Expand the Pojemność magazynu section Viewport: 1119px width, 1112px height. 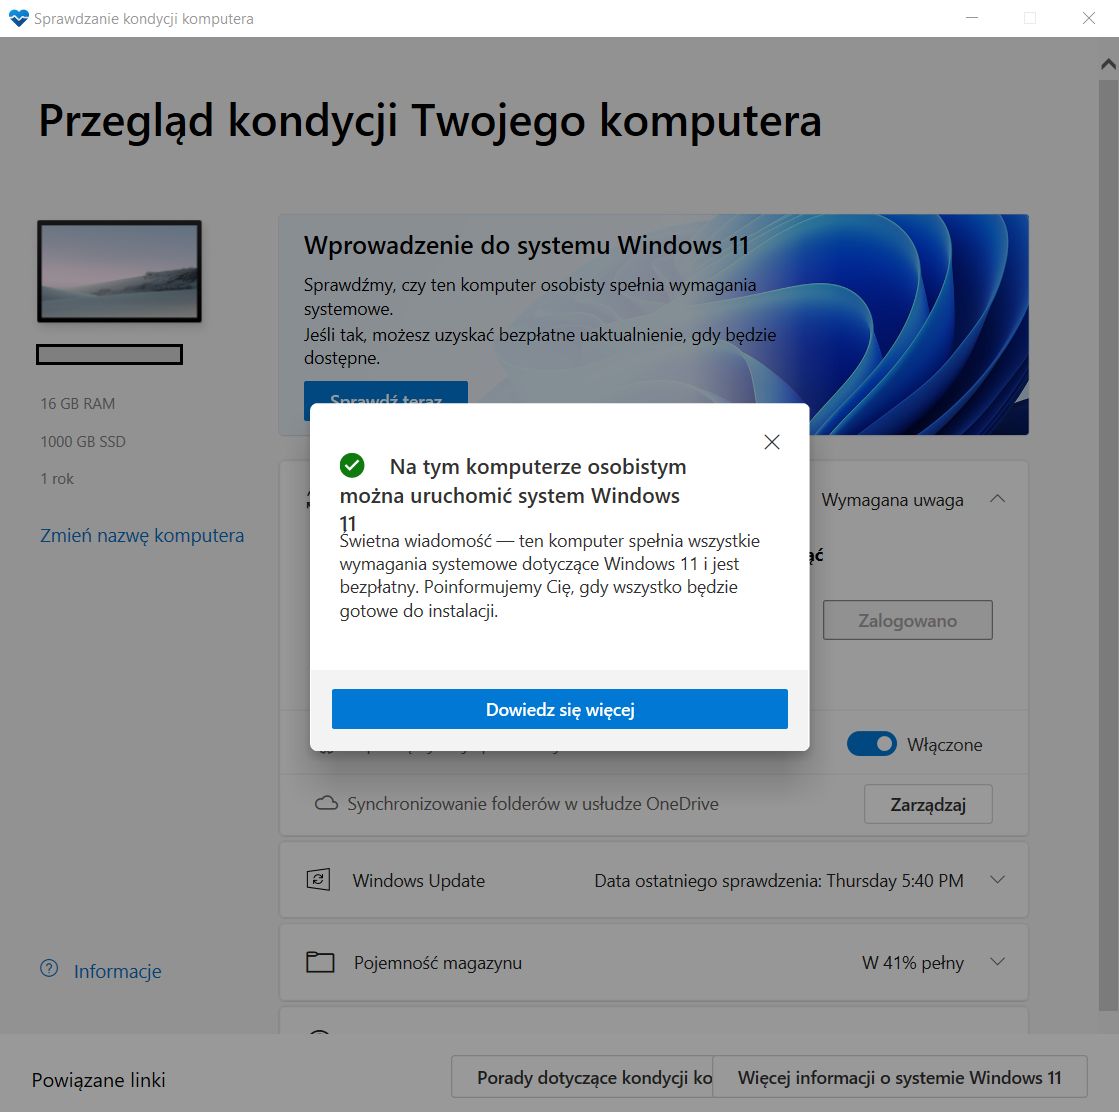997,962
